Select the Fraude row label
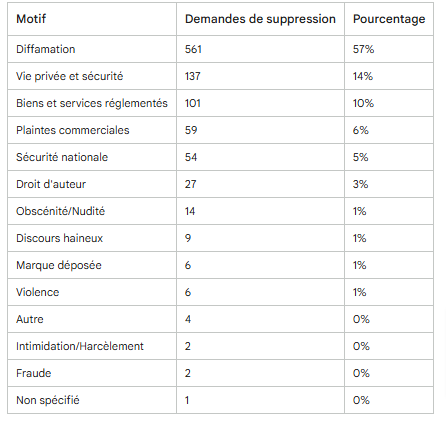This screenshot has width=446, height=424. (x=34, y=373)
